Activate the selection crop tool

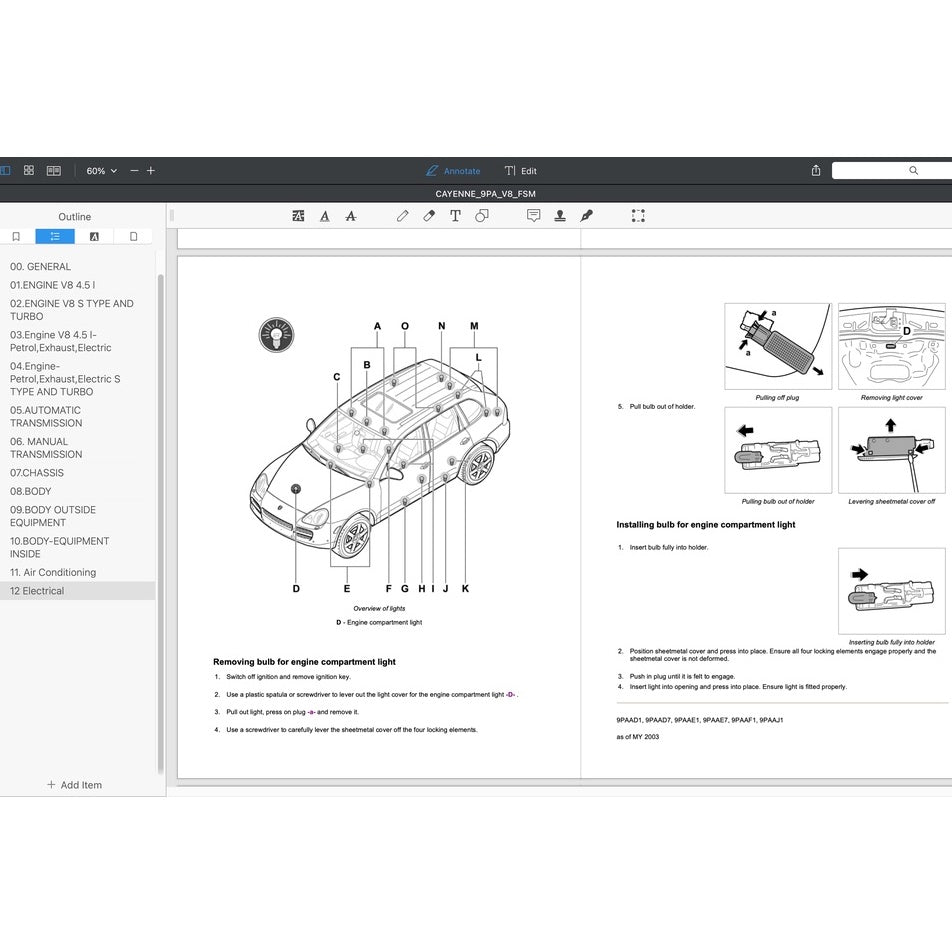tap(638, 215)
